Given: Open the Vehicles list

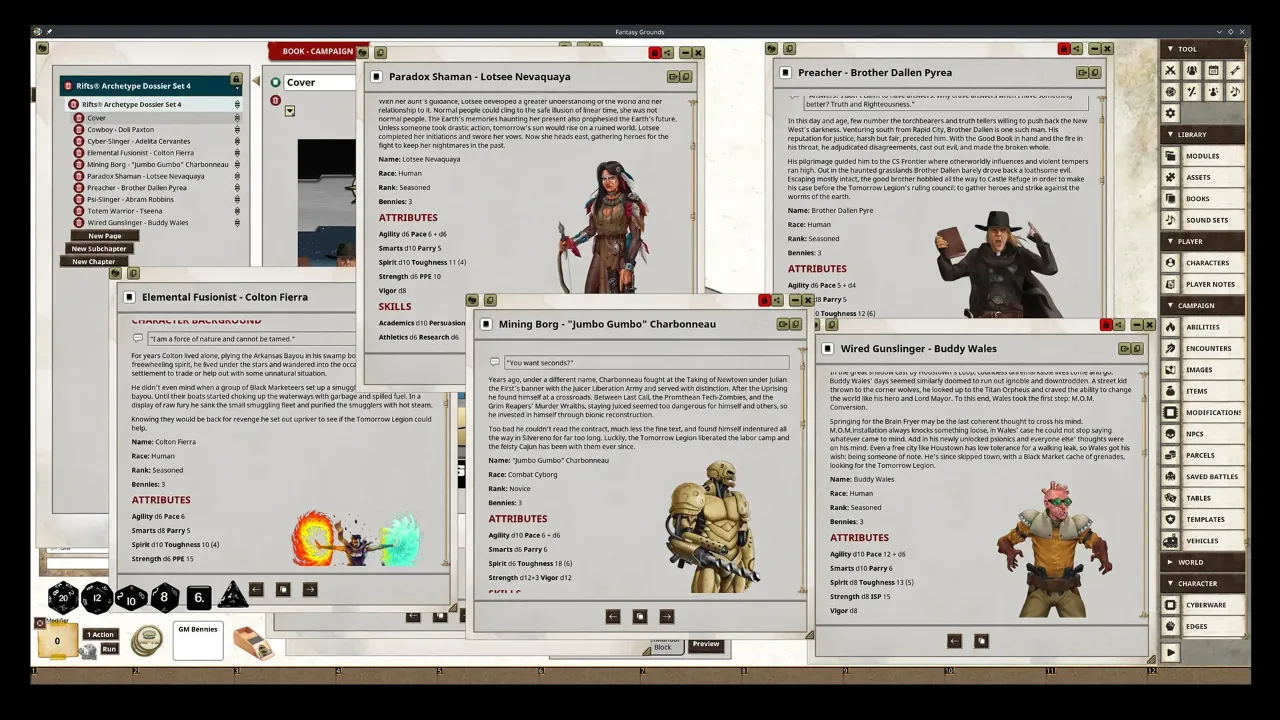Looking at the screenshot, I should coord(1203,541).
